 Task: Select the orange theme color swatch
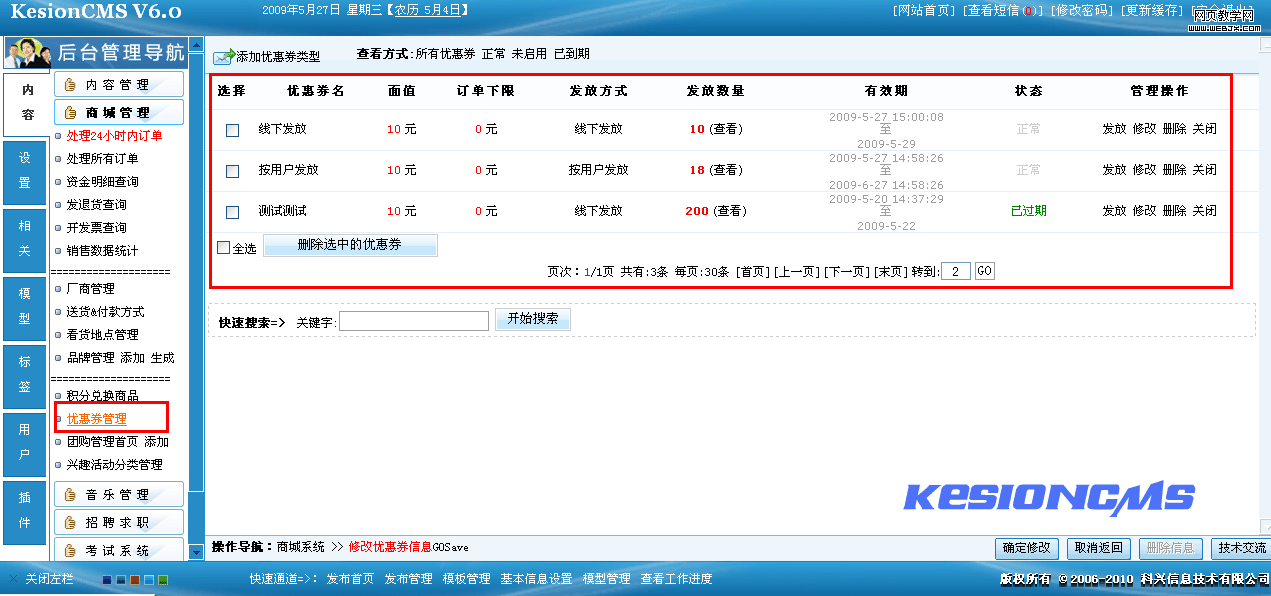coord(135,580)
